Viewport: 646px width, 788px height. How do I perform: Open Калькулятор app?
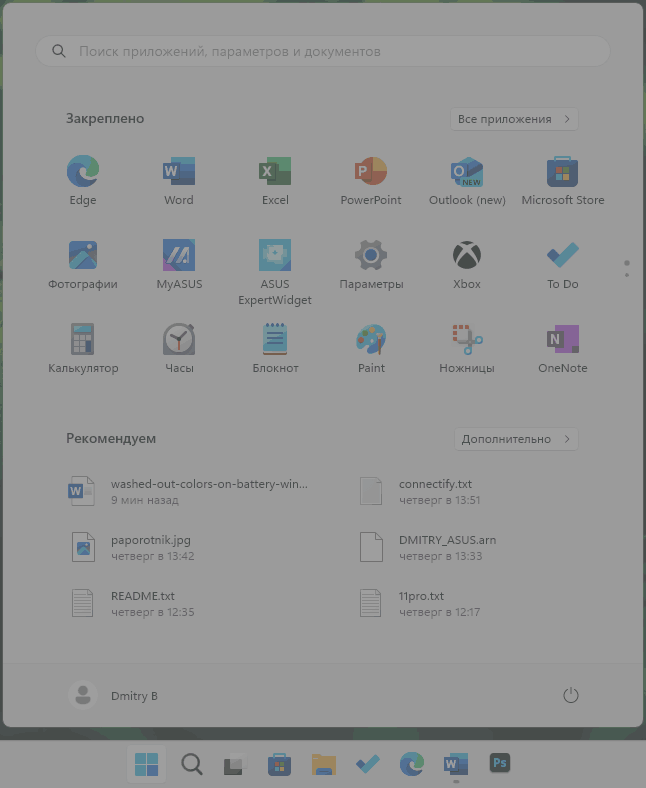click(83, 348)
